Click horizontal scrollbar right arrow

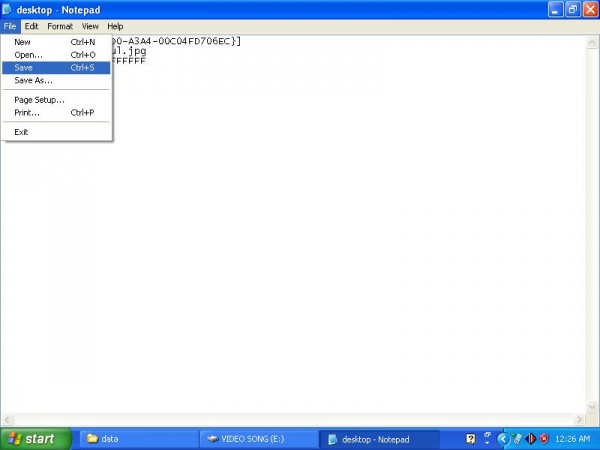pyautogui.click(x=579, y=420)
